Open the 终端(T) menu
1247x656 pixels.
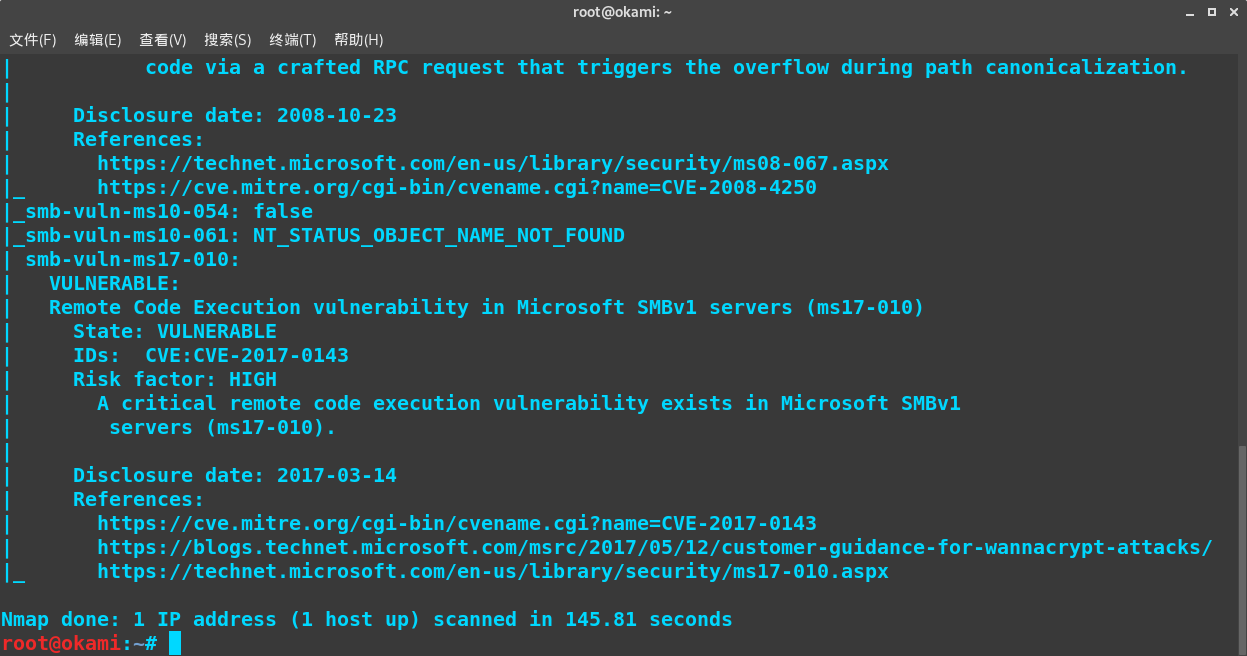point(291,40)
